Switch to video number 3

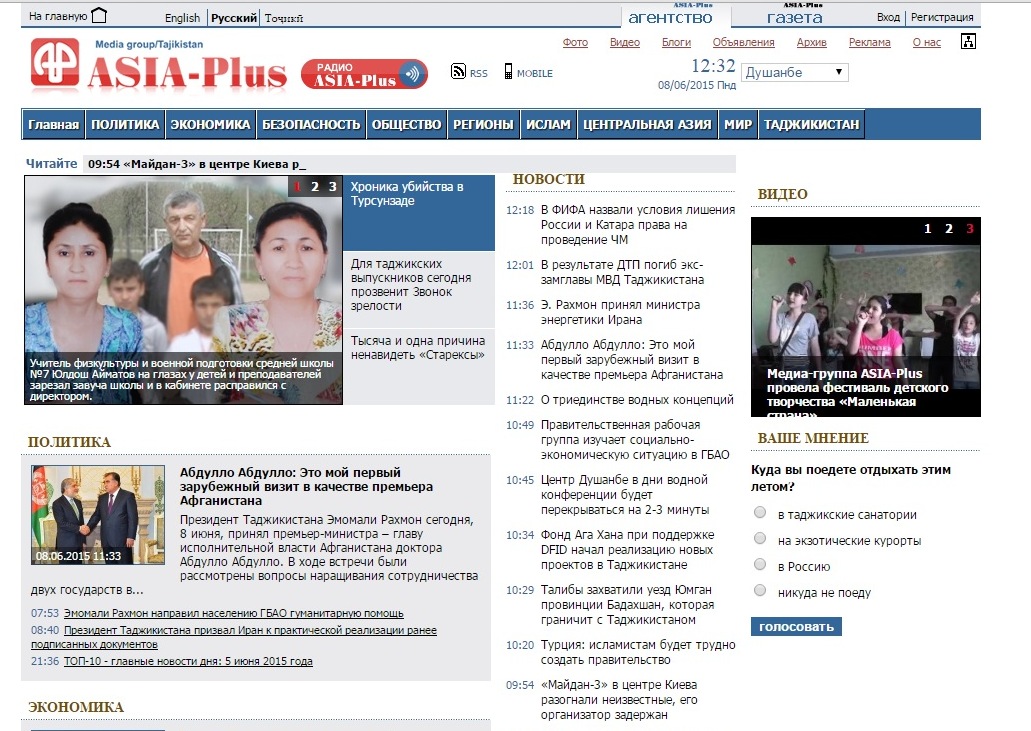pyautogui.click(x=969, y=229)
